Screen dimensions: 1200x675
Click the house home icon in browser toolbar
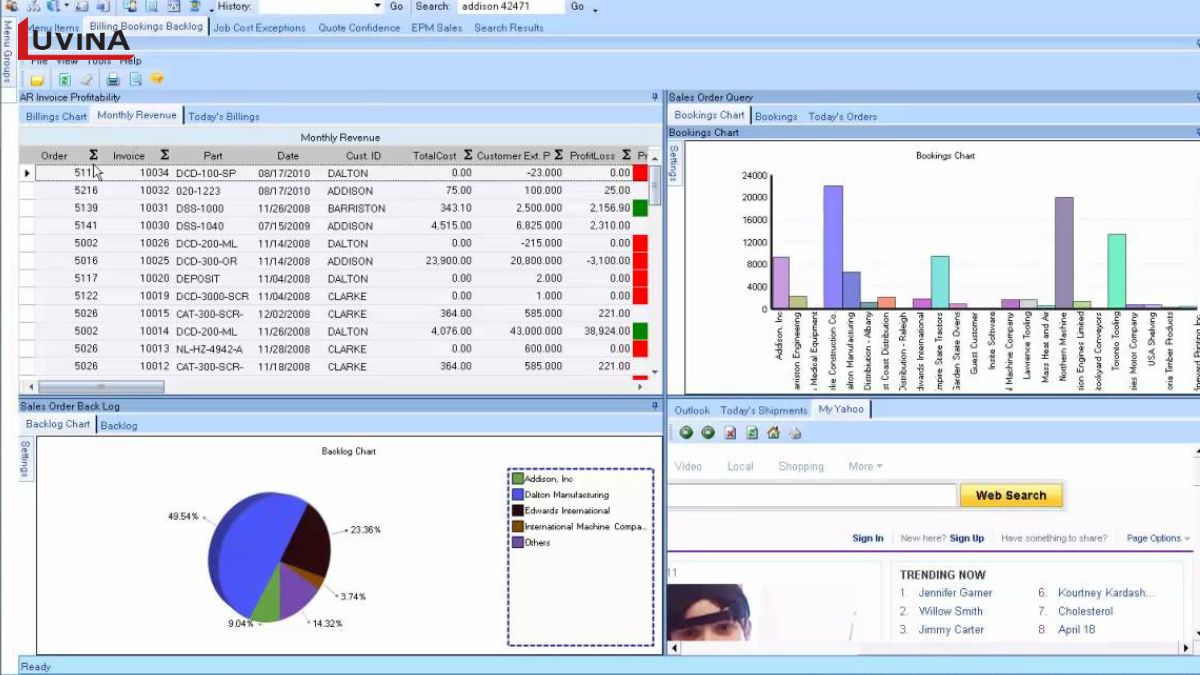[x=773, y=433]
